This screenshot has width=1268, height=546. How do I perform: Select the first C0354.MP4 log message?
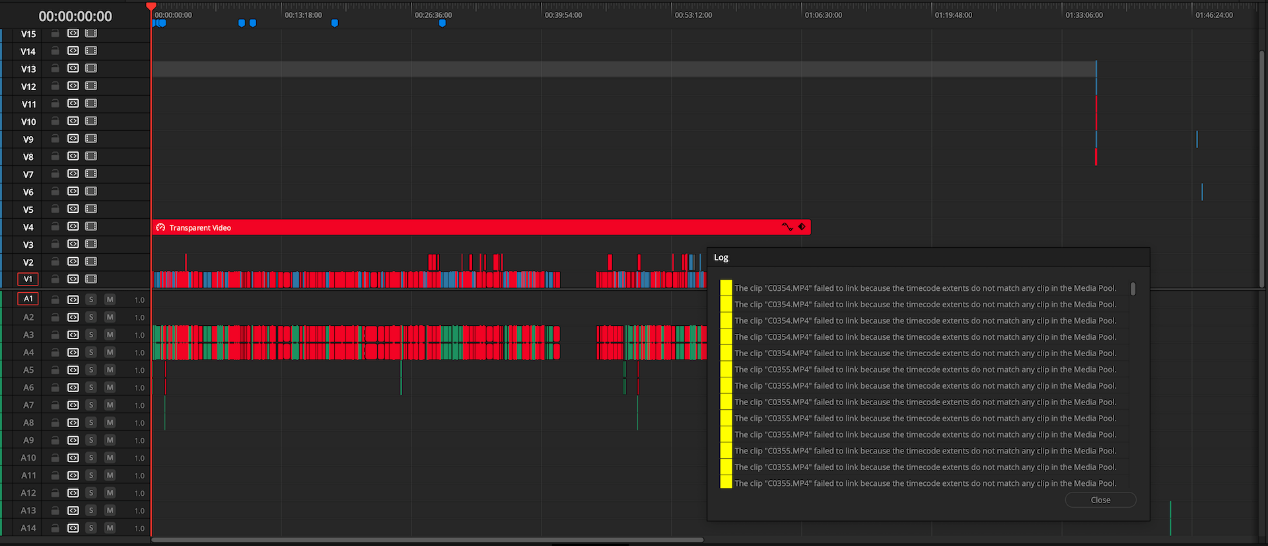click(925, 288)
